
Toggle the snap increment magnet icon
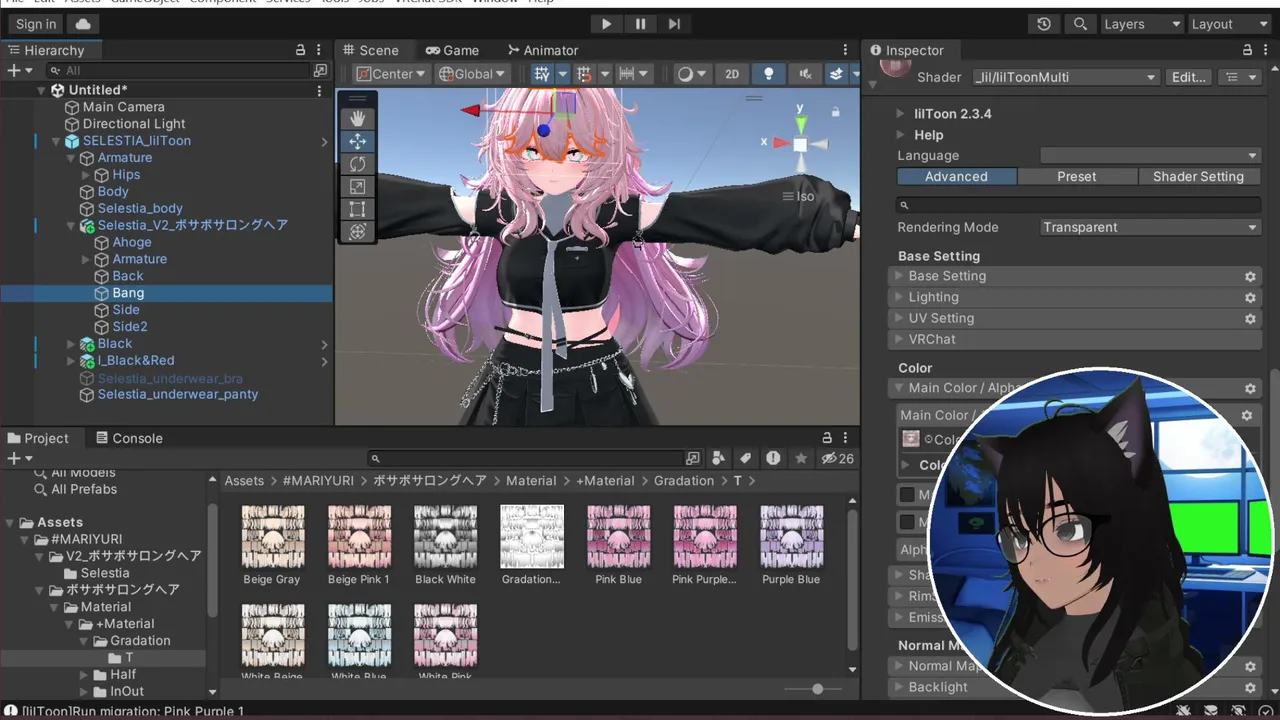tap(584, 74)
